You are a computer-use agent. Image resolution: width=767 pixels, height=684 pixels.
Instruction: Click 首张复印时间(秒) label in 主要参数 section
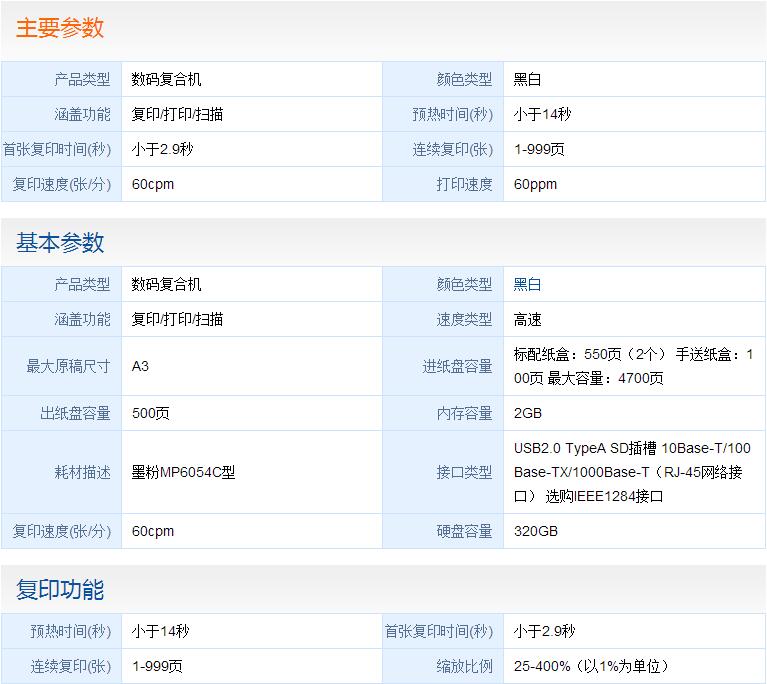point(57,149)
